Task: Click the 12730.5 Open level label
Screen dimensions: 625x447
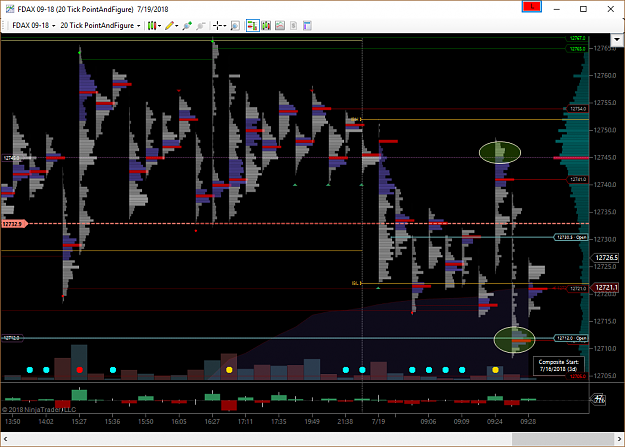Action: [572, 237]
